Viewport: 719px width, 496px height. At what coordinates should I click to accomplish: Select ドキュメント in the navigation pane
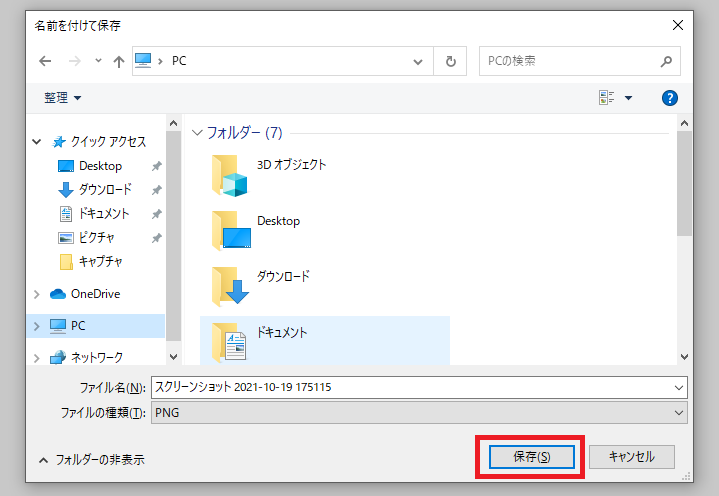104,213
